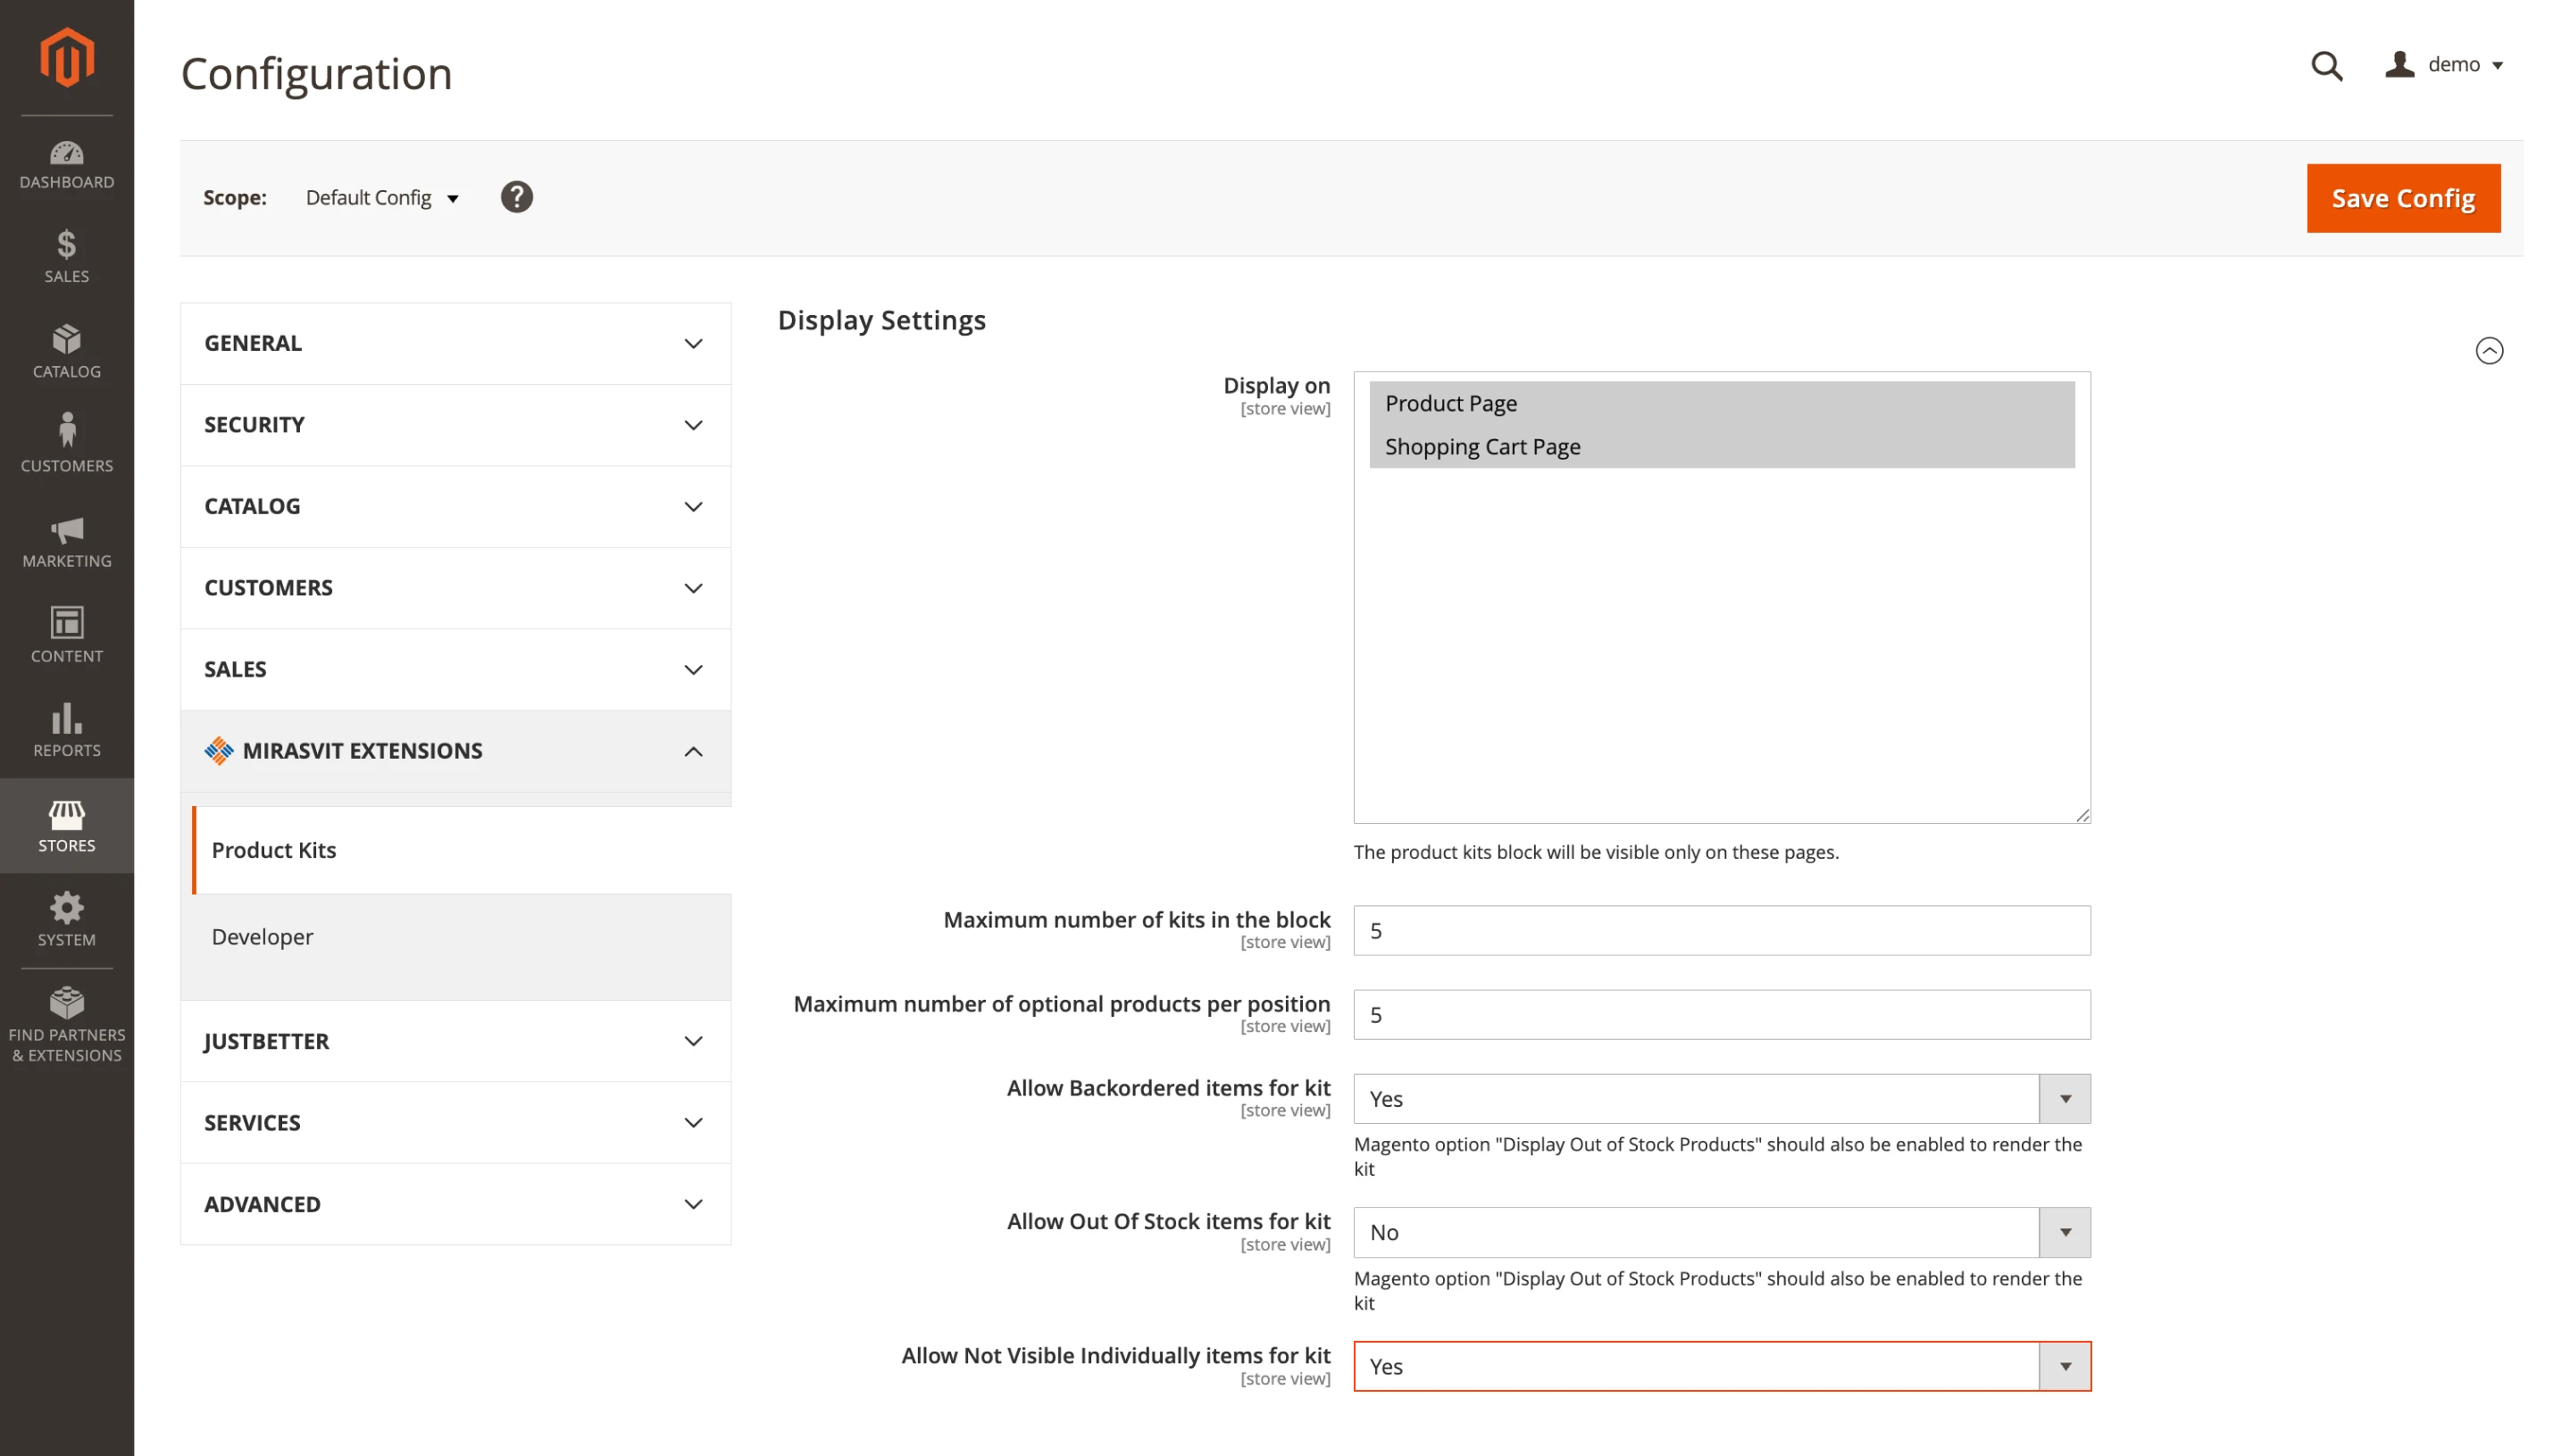Open the System sidebar icon
The image size is (2570, 1456).
(x=66, y=918)
